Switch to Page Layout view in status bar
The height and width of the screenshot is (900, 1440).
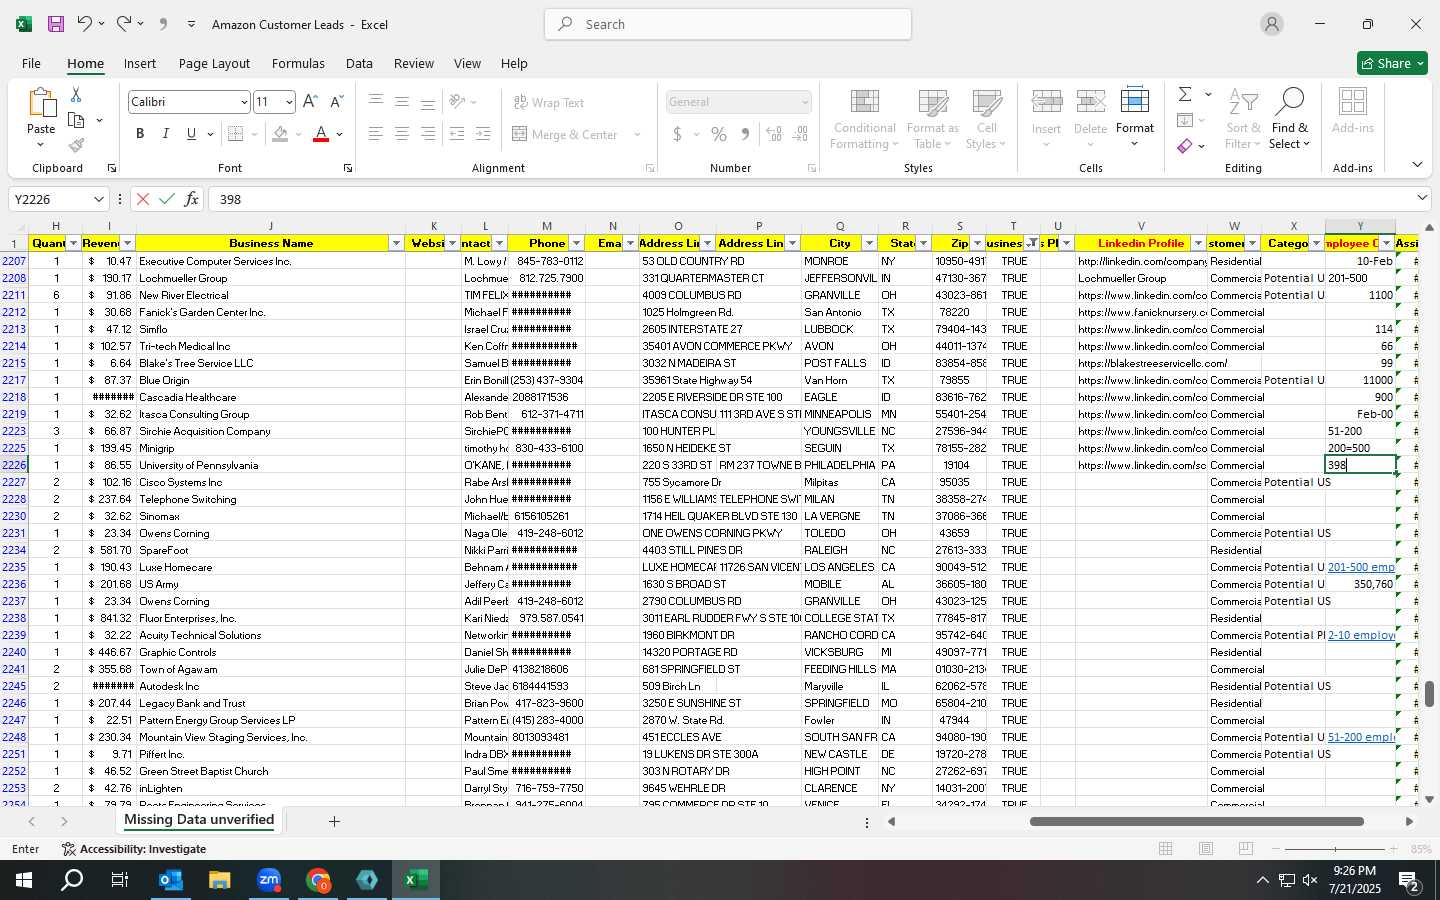point(1206,849)
